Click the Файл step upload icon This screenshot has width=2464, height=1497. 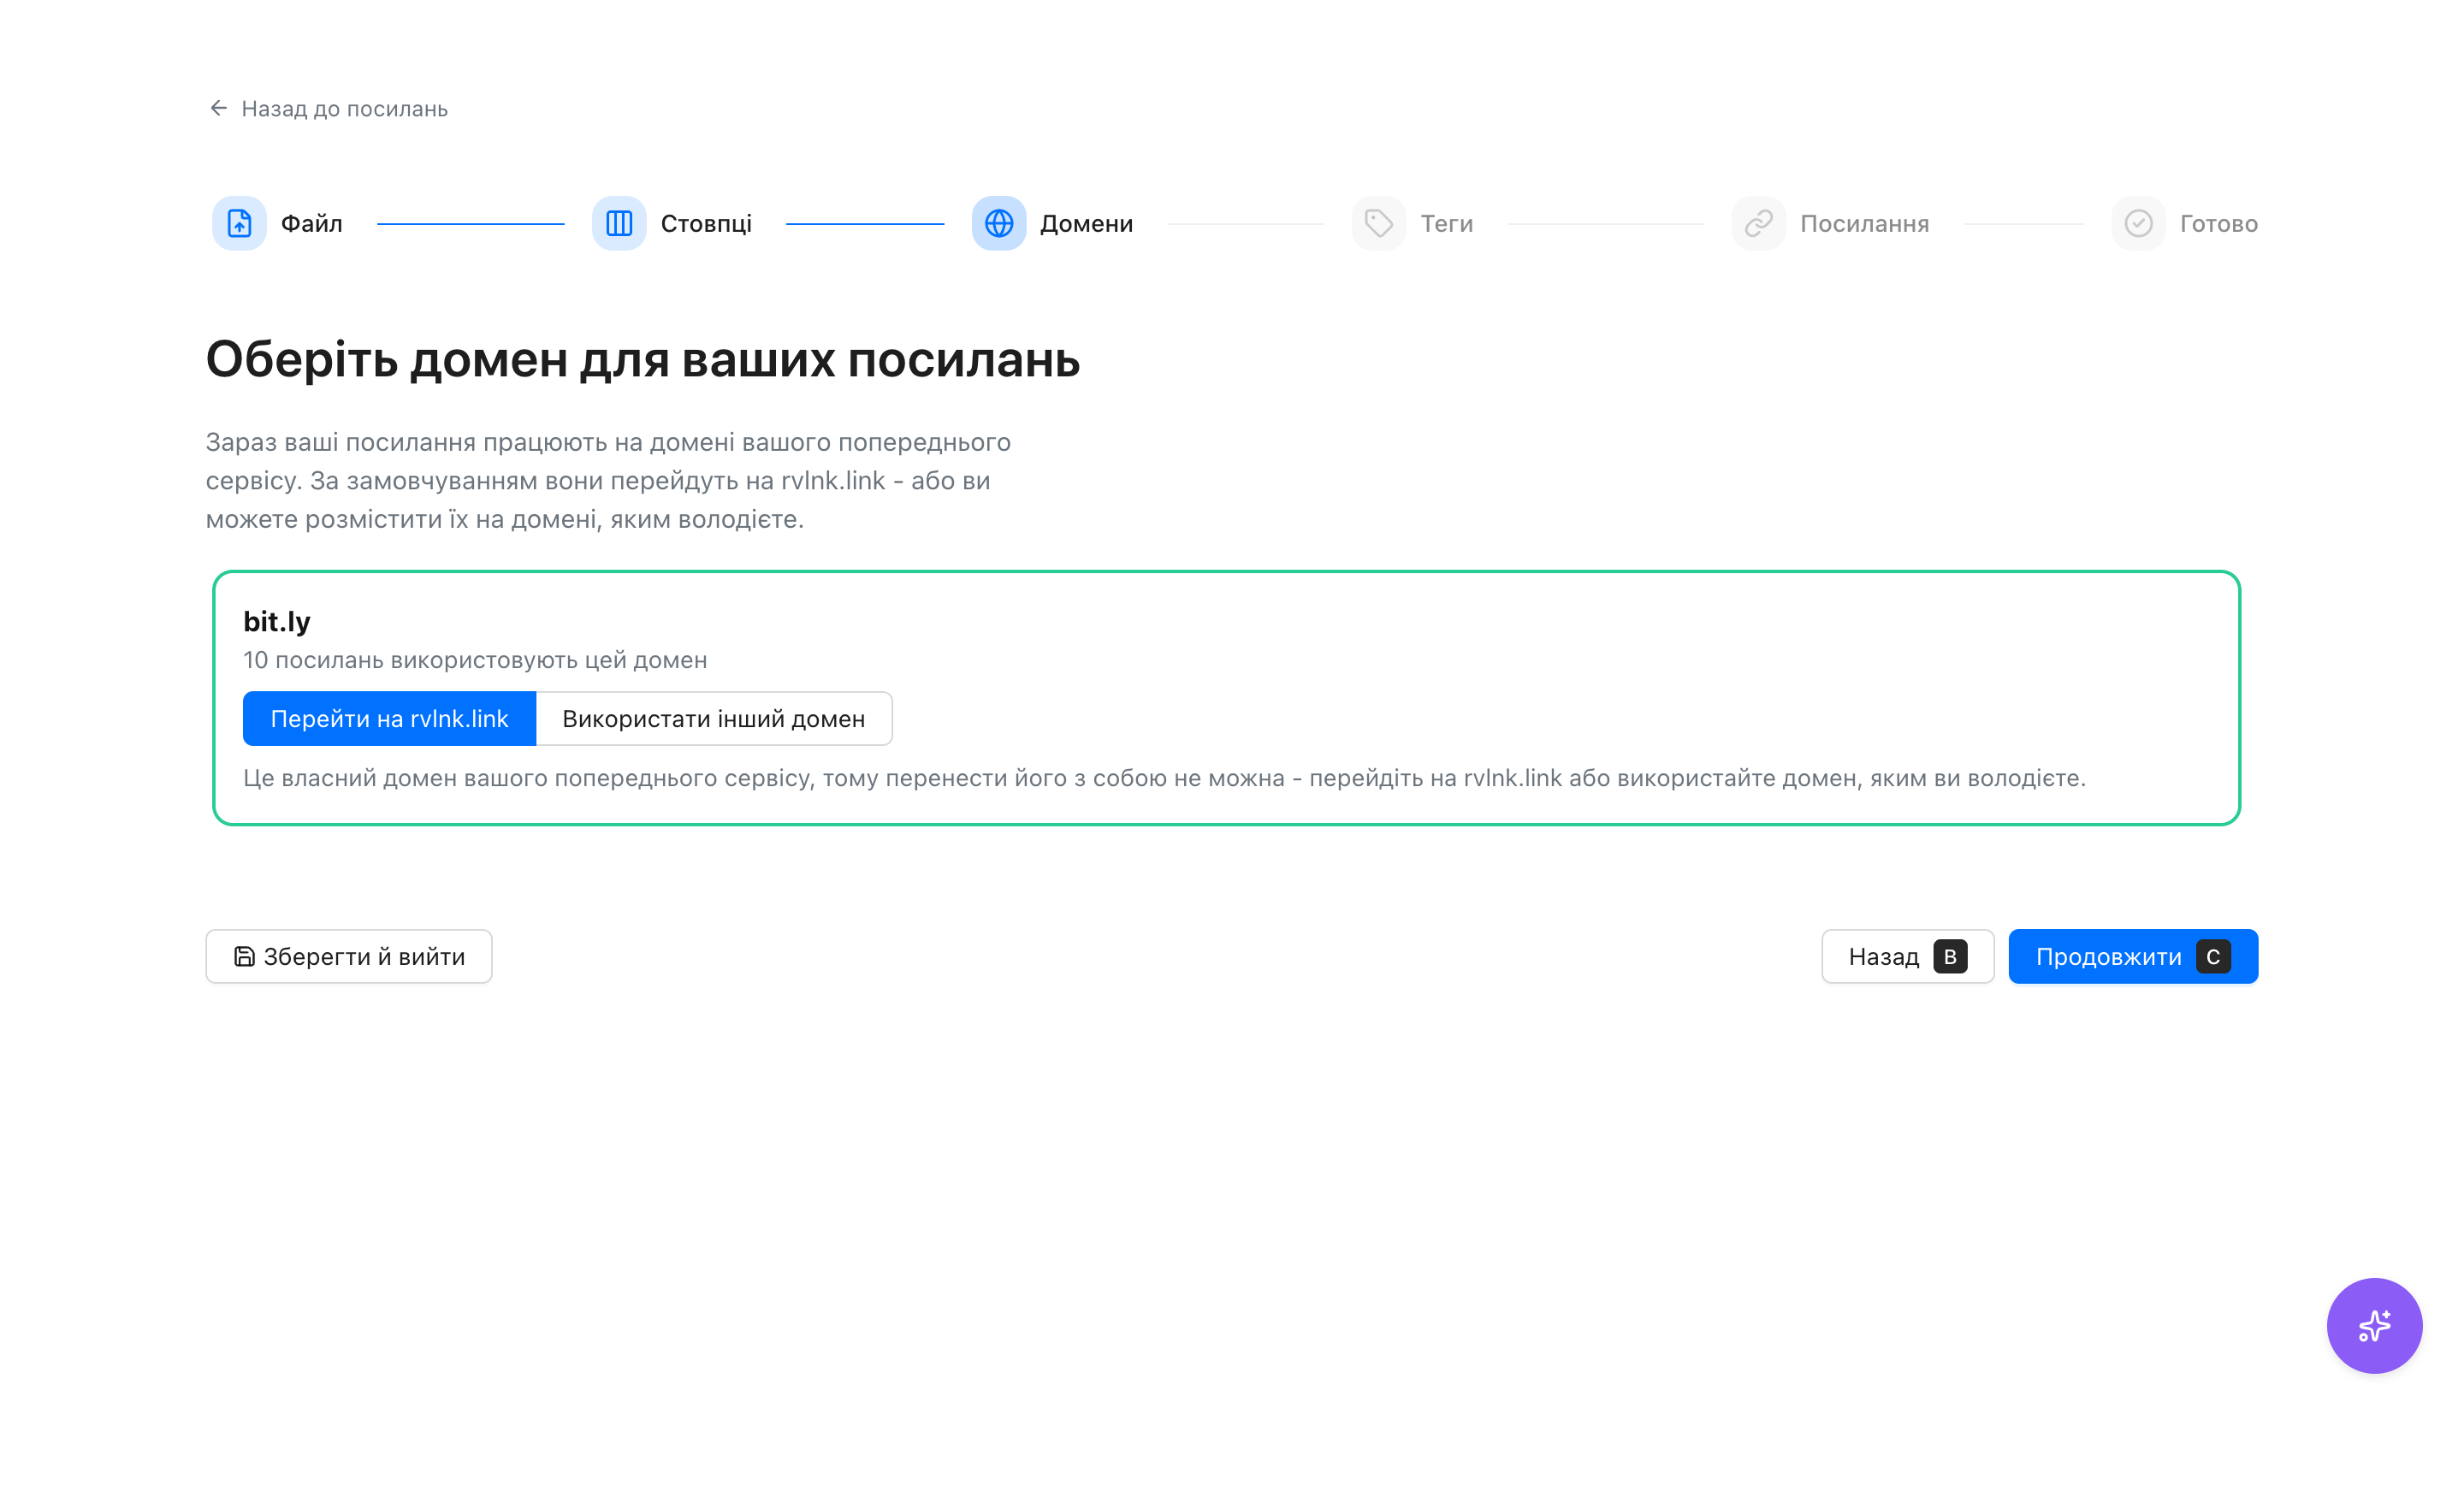[x=239, y=223]
